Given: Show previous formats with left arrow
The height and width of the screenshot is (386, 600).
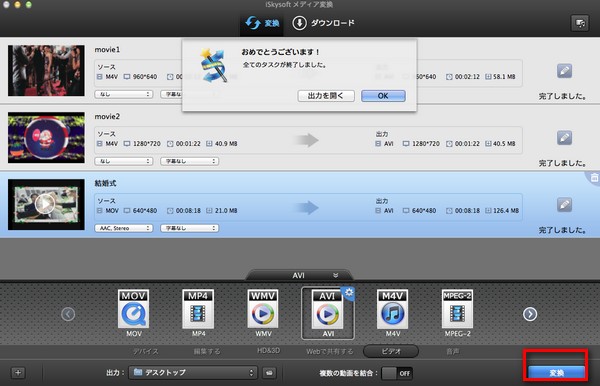Looking at the screenshot, I should point(68,314).
